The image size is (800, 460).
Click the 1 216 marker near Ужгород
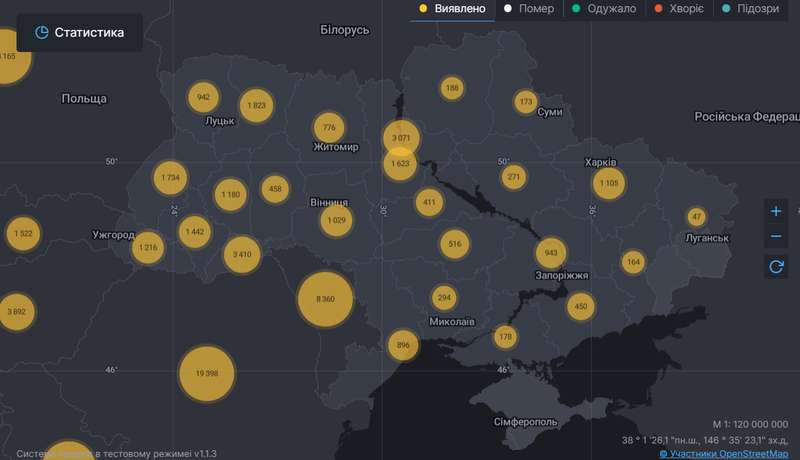click(x=148, y=247)
